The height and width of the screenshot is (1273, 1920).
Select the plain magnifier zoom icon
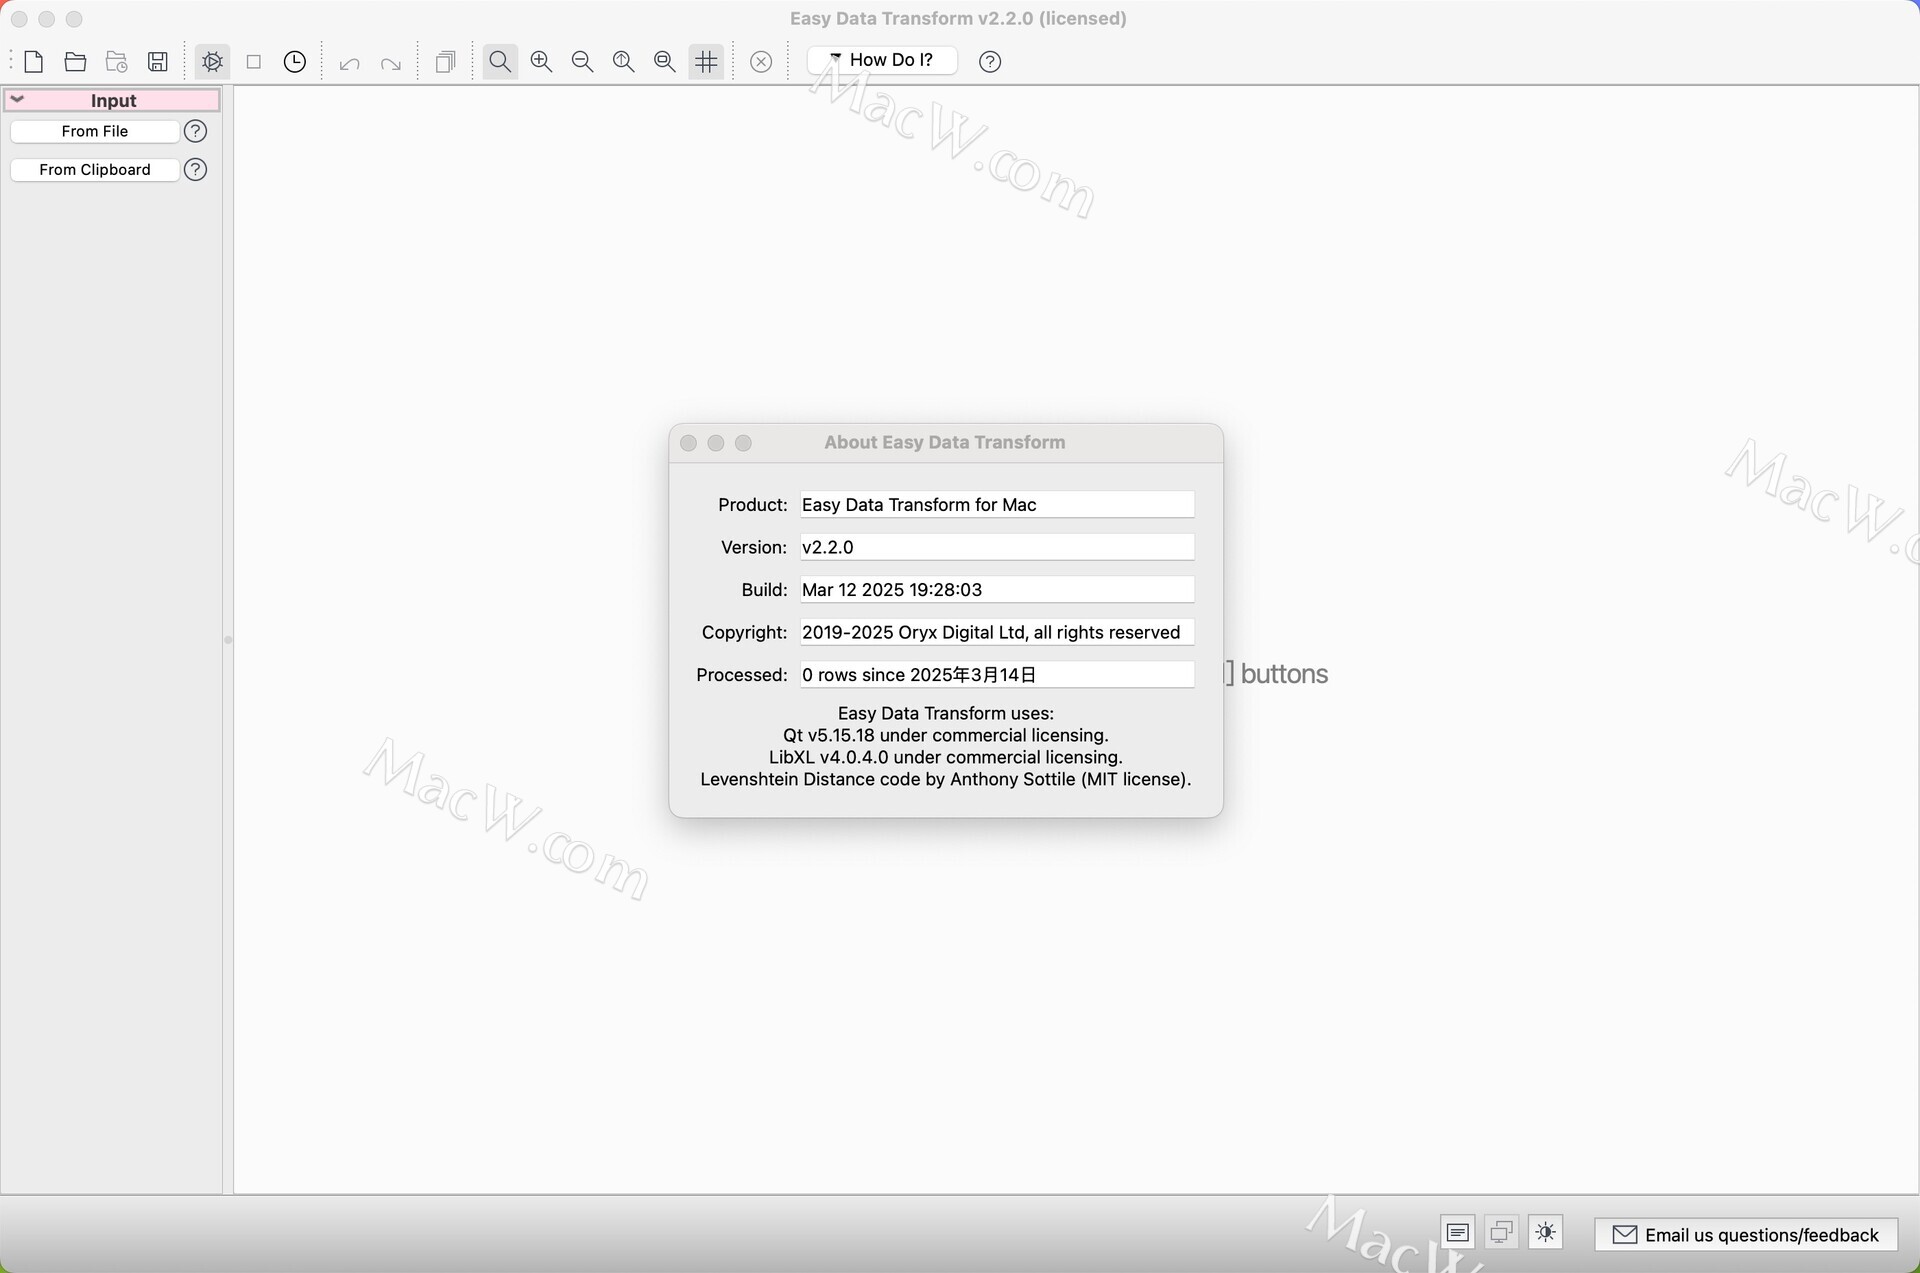click(500, 62)
